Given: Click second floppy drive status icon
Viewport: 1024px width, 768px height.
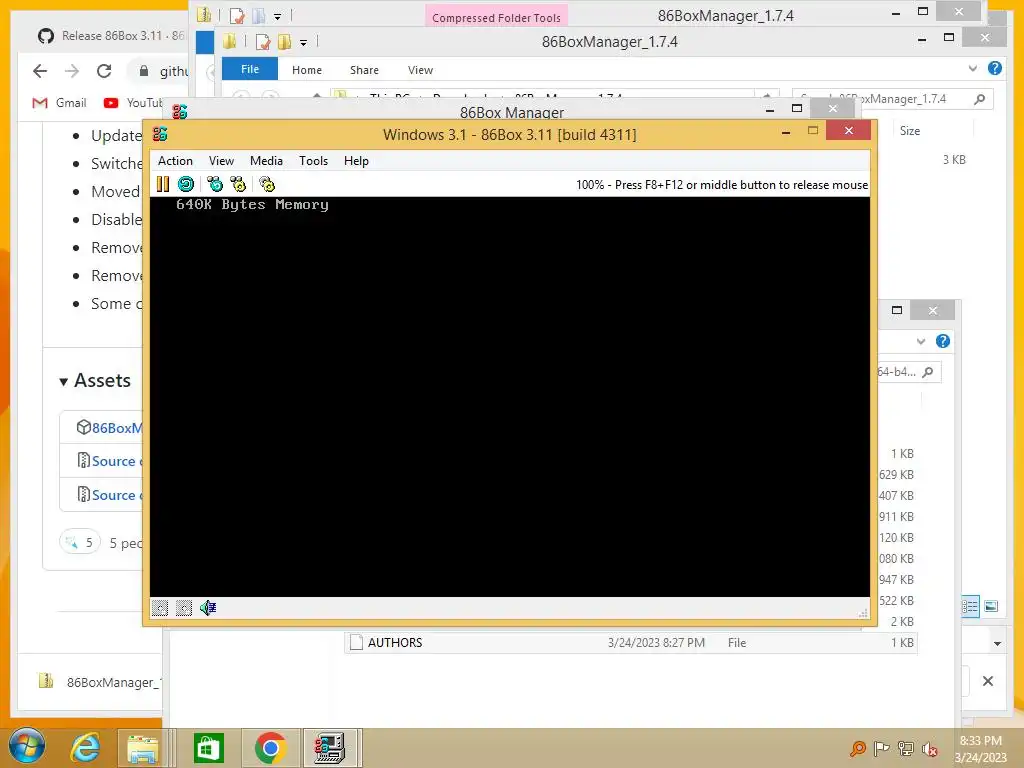Looking at the screenshot, I should [x=184, y=608].
